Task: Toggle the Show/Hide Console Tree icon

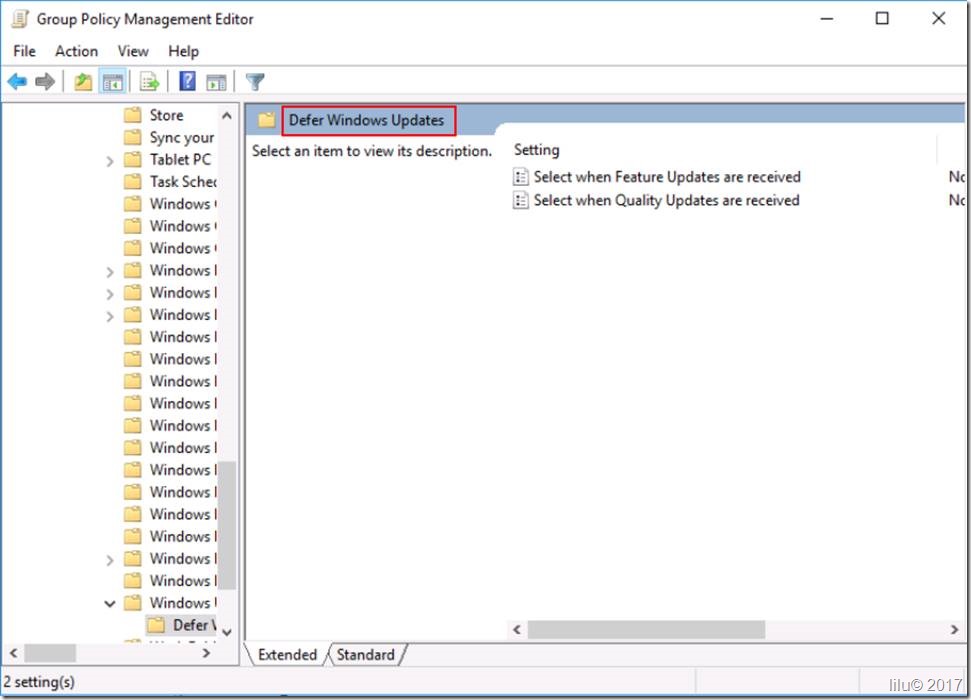Action: pos(113,81)
